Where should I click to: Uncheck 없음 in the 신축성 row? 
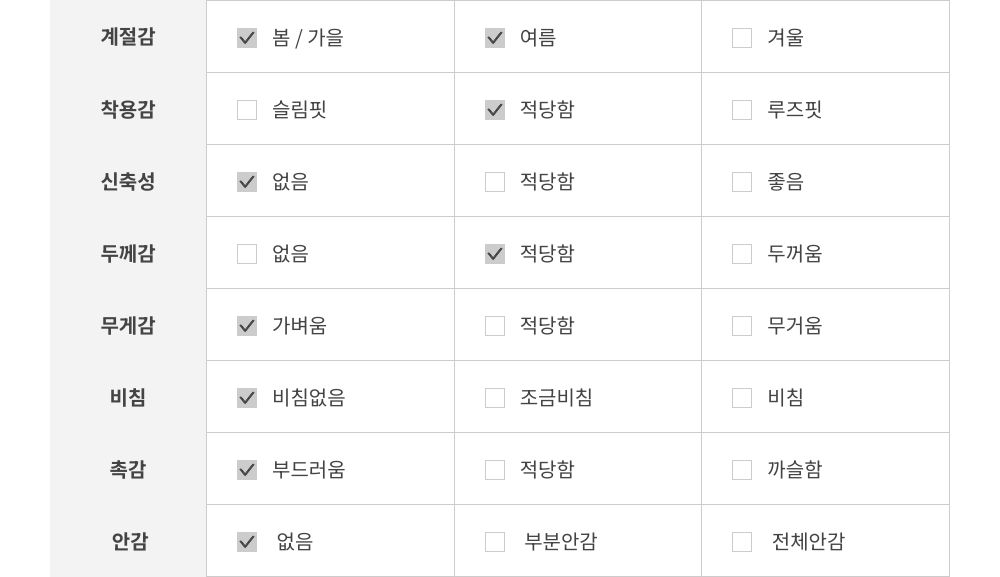[247, 182]
